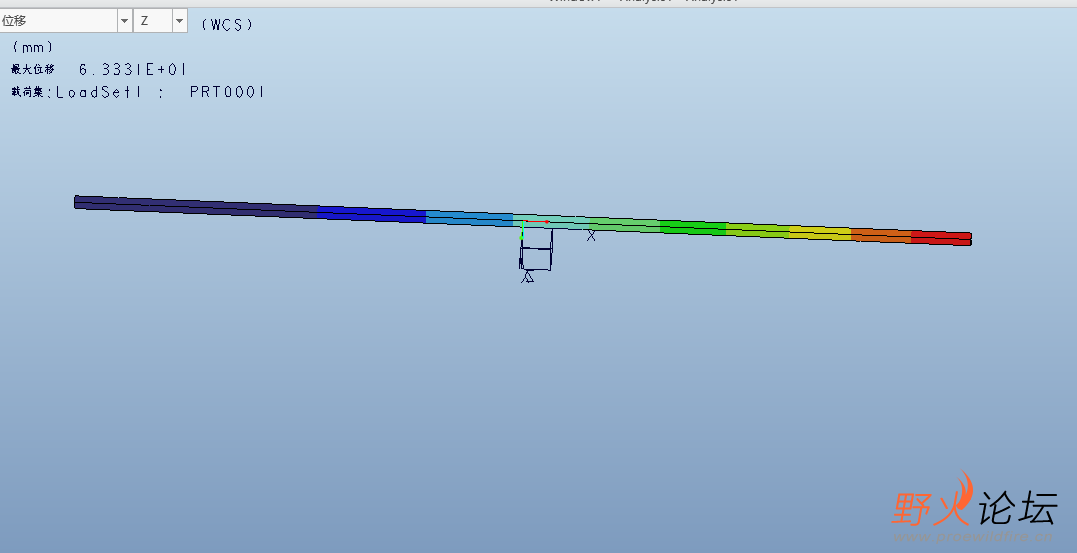Click the 最大位移 label

[32, 69]
